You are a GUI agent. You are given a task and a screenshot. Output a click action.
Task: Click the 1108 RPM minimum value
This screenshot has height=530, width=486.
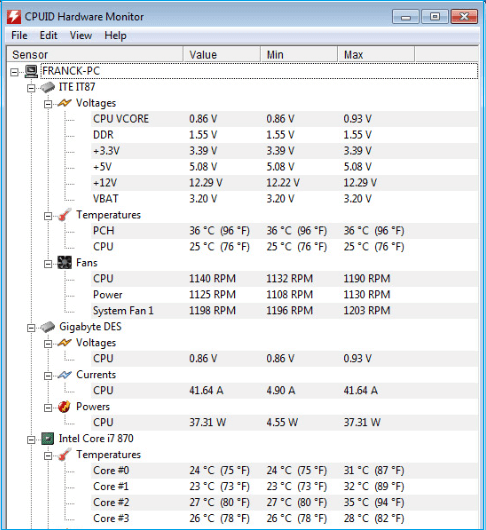(x=290, y=294)
